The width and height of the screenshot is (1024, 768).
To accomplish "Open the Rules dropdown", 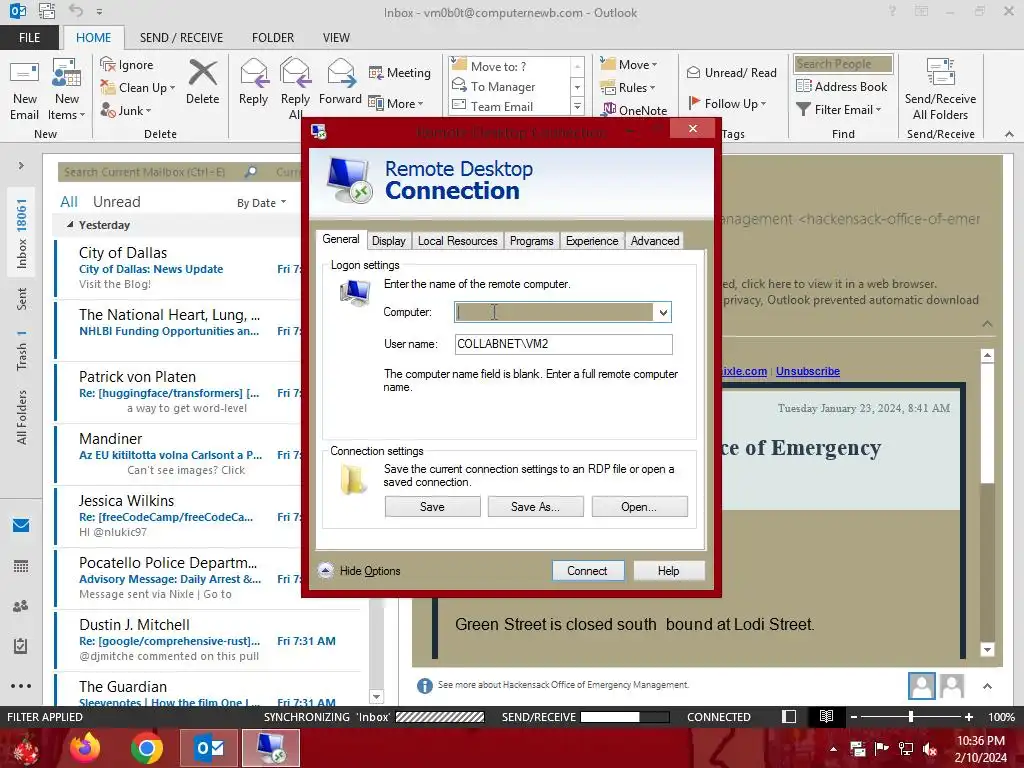I will coord(628,88).
